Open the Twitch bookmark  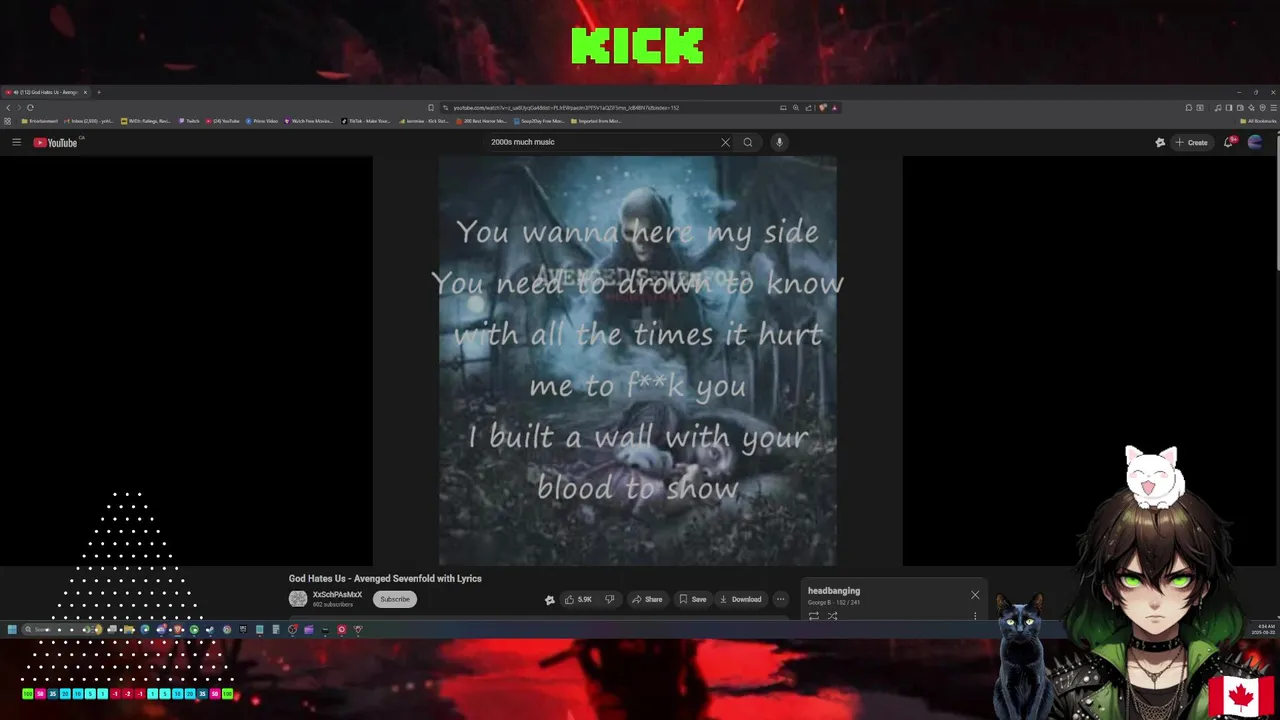pos(189,121)
